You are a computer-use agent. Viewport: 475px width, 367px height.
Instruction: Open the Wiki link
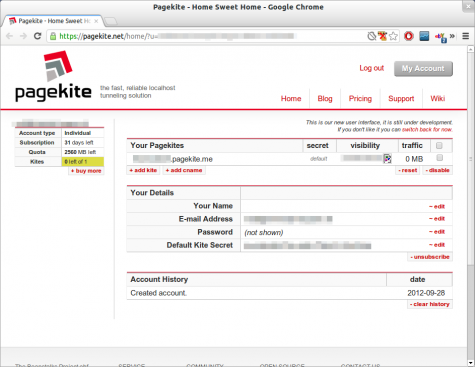click(x=438, y=99)
